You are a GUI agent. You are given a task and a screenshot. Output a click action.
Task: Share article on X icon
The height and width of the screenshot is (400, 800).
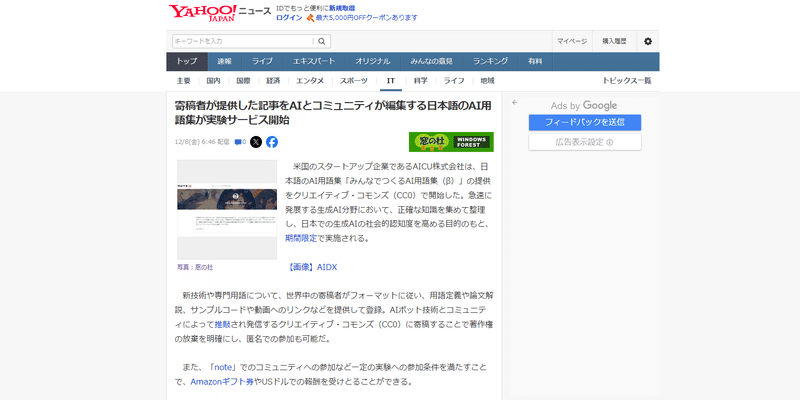tap(256, 142)
